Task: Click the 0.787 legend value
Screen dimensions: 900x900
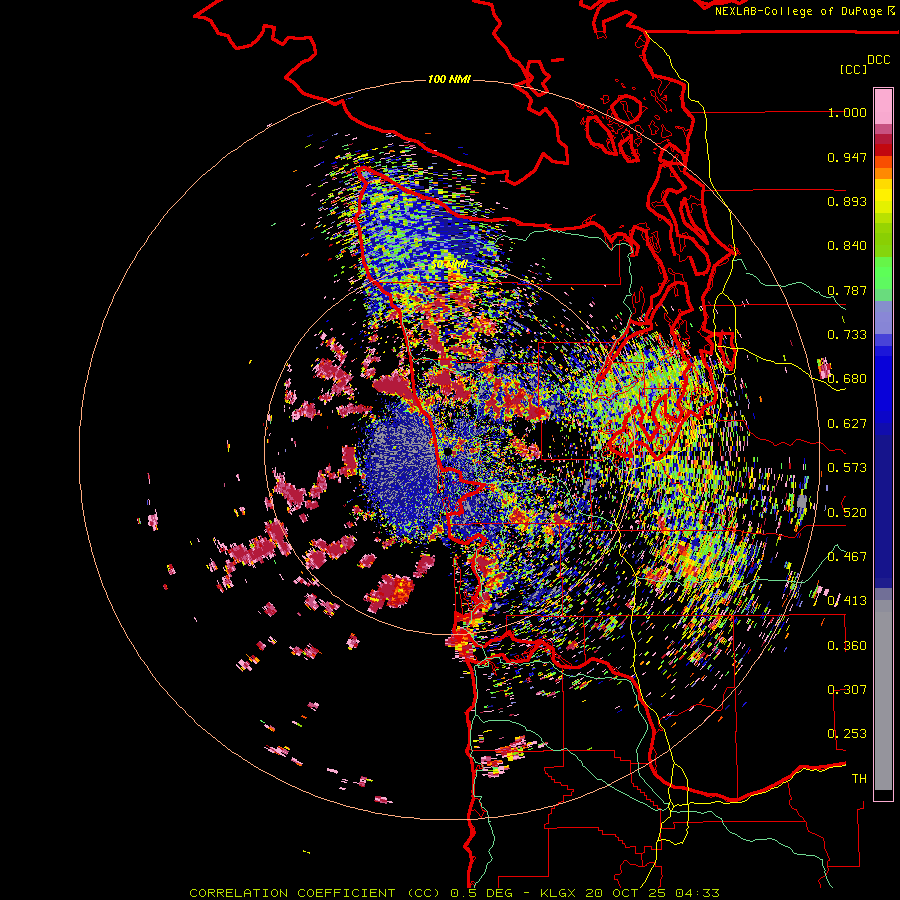Action: point(847,290)
